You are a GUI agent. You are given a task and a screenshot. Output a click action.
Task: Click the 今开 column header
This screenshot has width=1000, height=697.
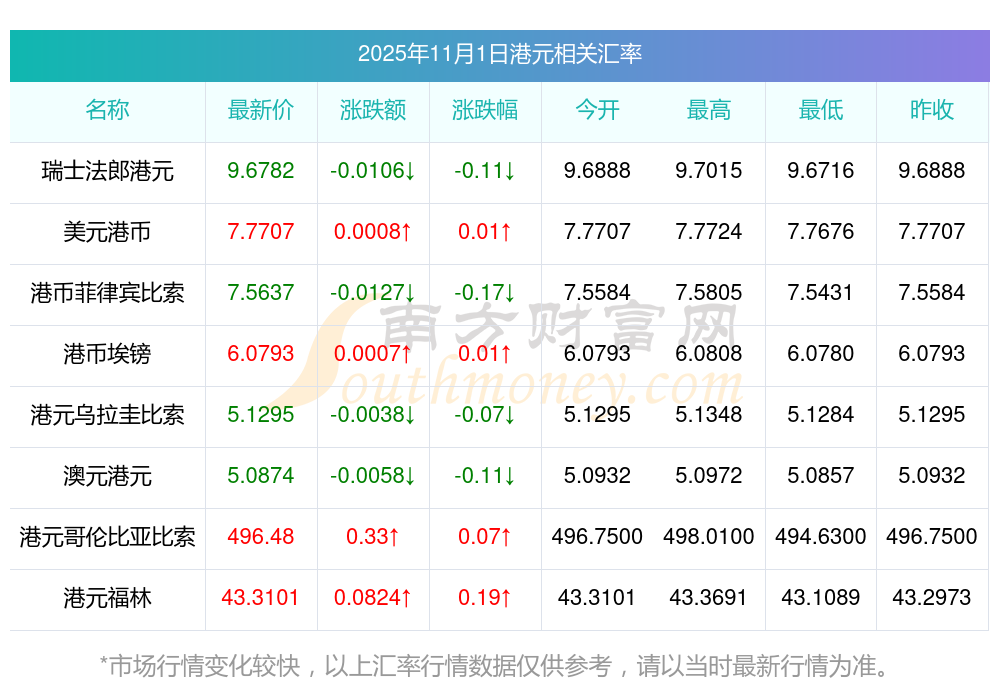[597, 110]
